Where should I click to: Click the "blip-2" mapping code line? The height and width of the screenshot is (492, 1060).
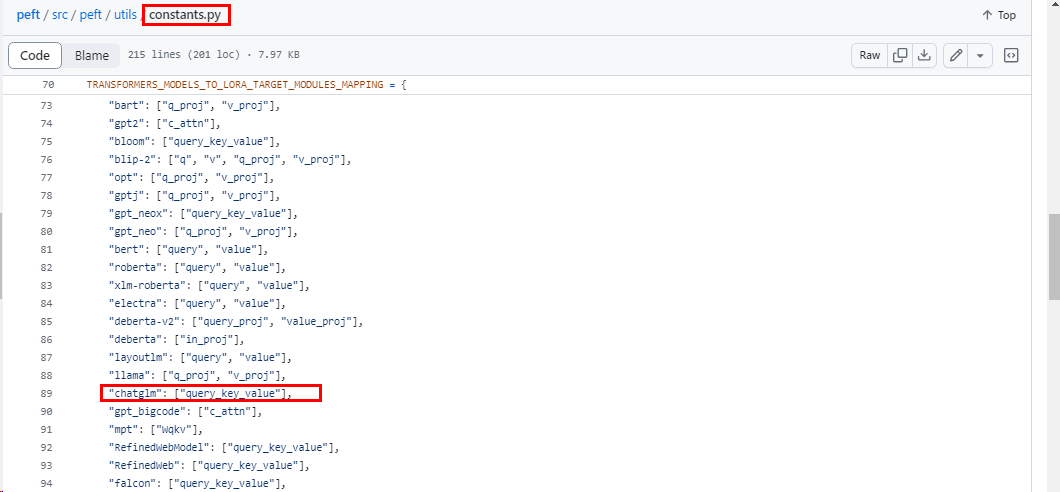pyautogui.click(x=230, y=160)
